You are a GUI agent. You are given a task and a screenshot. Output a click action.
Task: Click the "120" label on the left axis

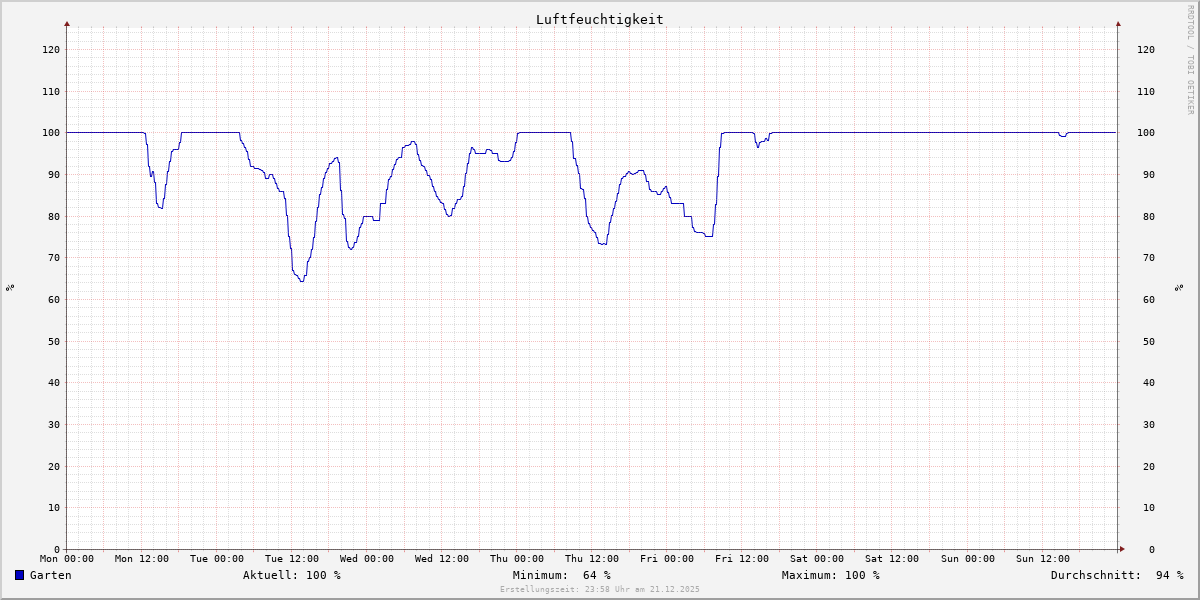click(51, 49)
